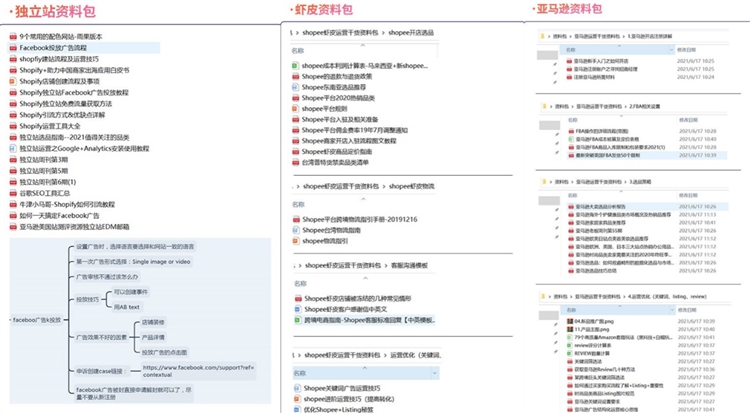Select file Shopify+助力中国商家出海应用白皮书
The height and width of the screenshot is (413, 750).
74,70
